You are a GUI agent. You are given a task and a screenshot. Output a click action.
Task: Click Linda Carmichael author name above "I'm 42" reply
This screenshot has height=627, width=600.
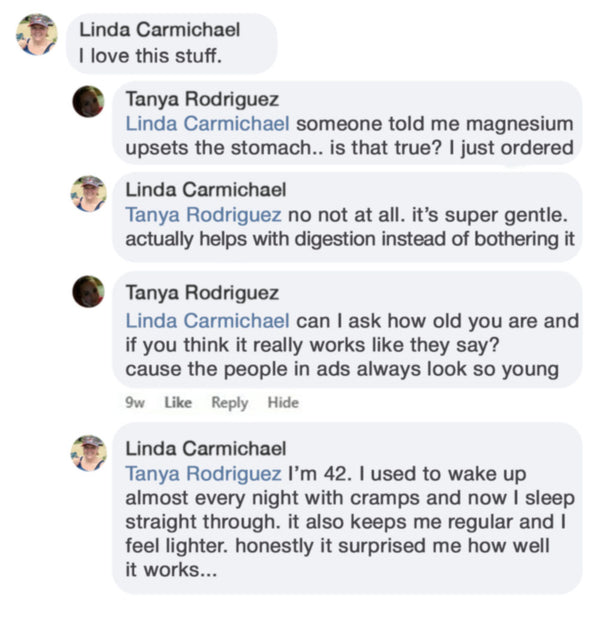click(x=206, y=448)
